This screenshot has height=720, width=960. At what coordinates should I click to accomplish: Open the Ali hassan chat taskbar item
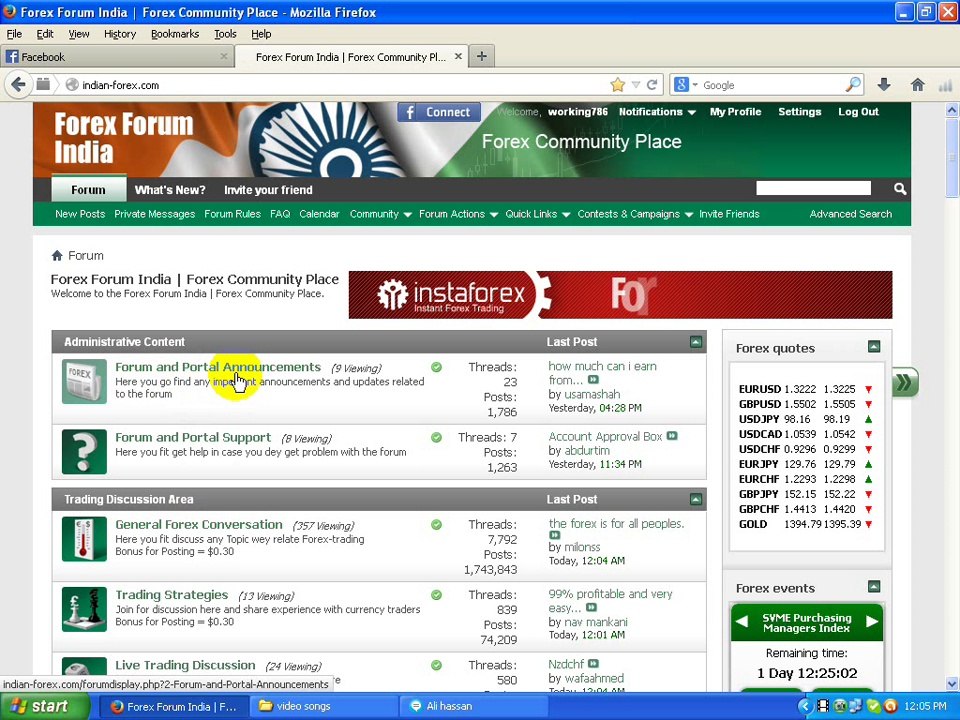[474, 706]
